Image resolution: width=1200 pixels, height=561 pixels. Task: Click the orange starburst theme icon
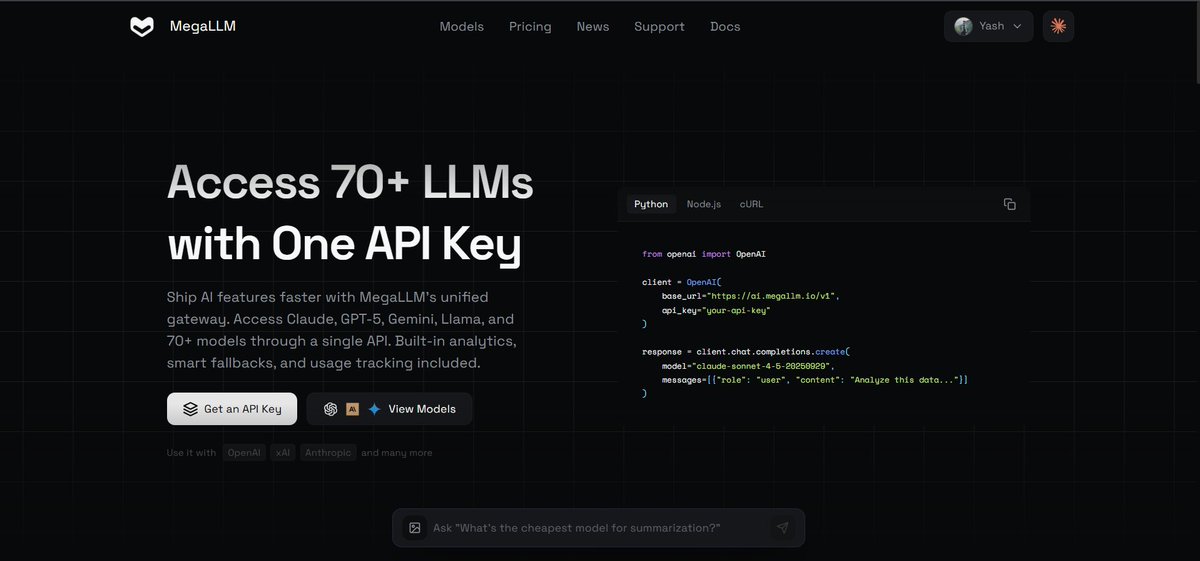pos(1058,27)
